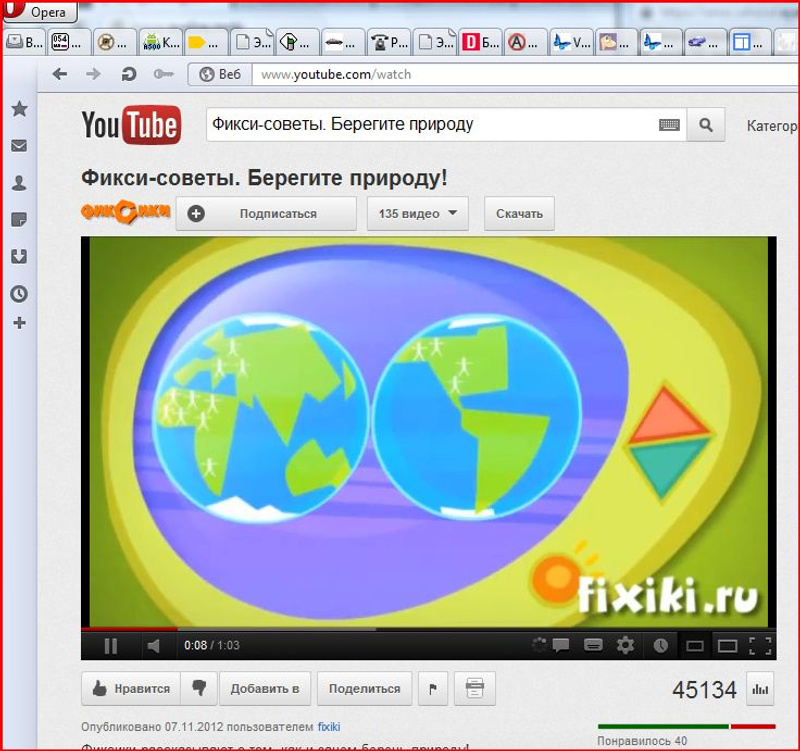Open the on-screen keyboard icon
This screenshot has width=800, height=751.
point(669,125)
